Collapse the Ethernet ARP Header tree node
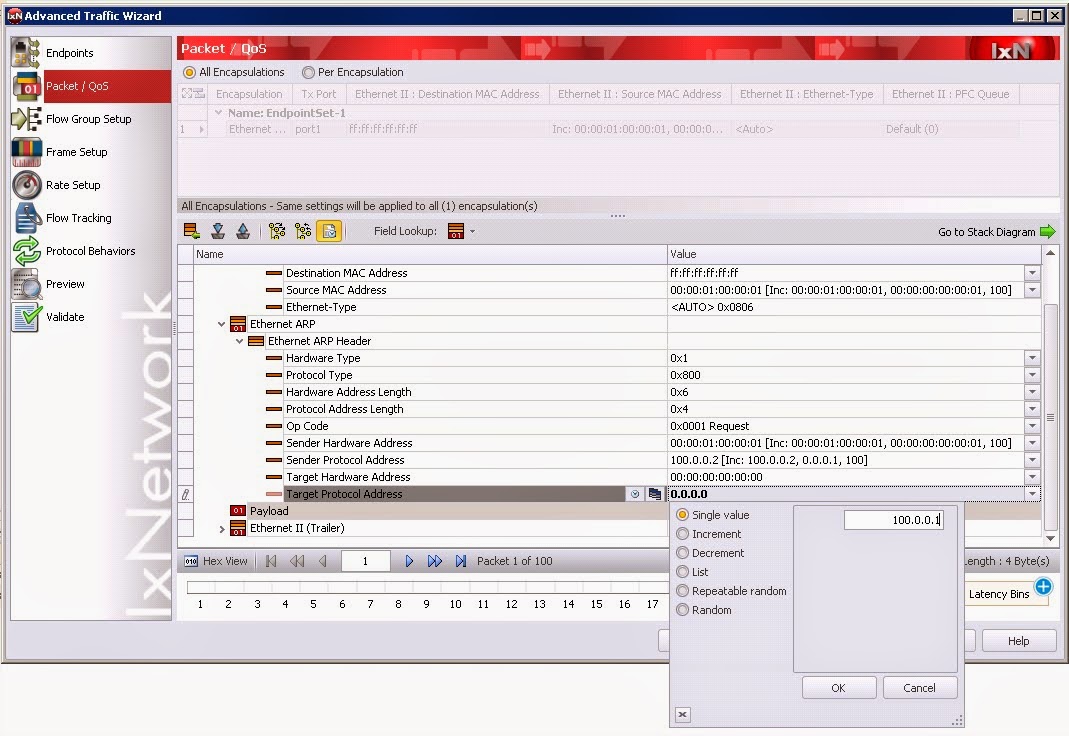The width and height of the screenshot is (1069, 736). click(238, 340)
